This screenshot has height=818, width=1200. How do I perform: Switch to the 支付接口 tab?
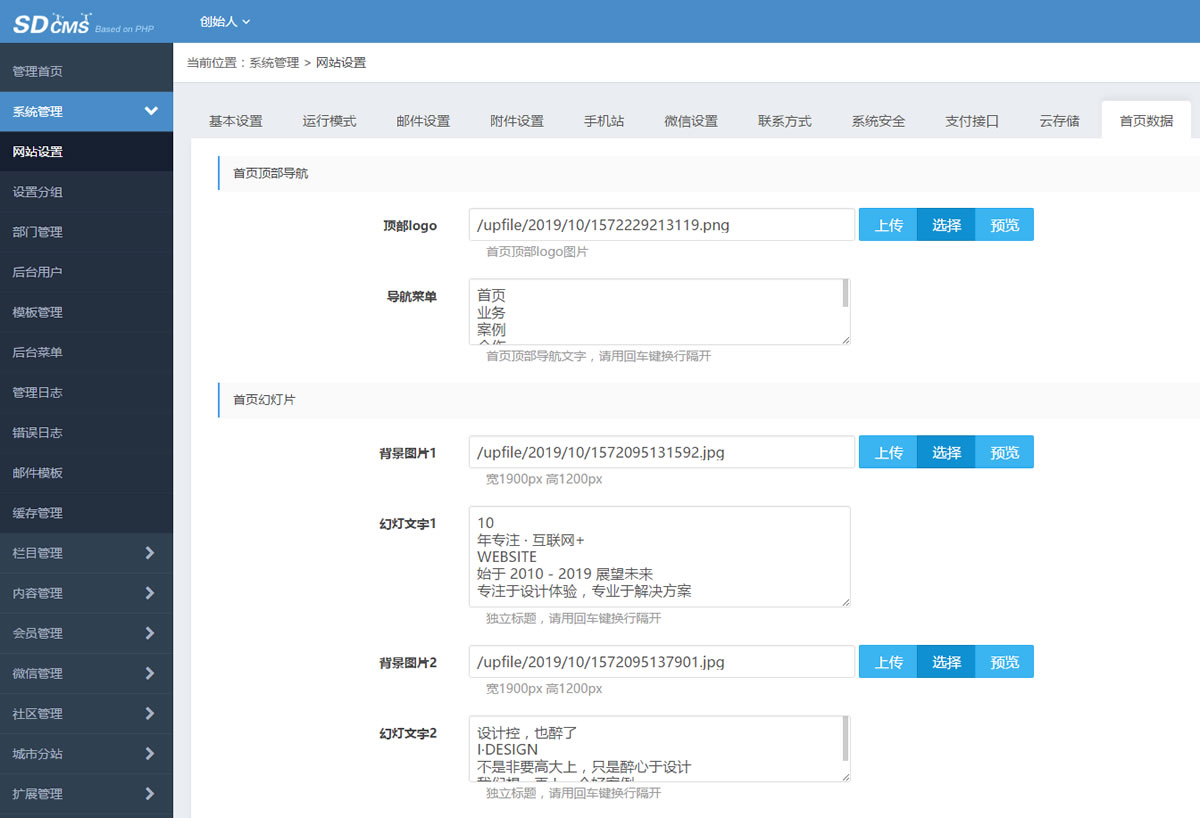[x=972, y=121]
